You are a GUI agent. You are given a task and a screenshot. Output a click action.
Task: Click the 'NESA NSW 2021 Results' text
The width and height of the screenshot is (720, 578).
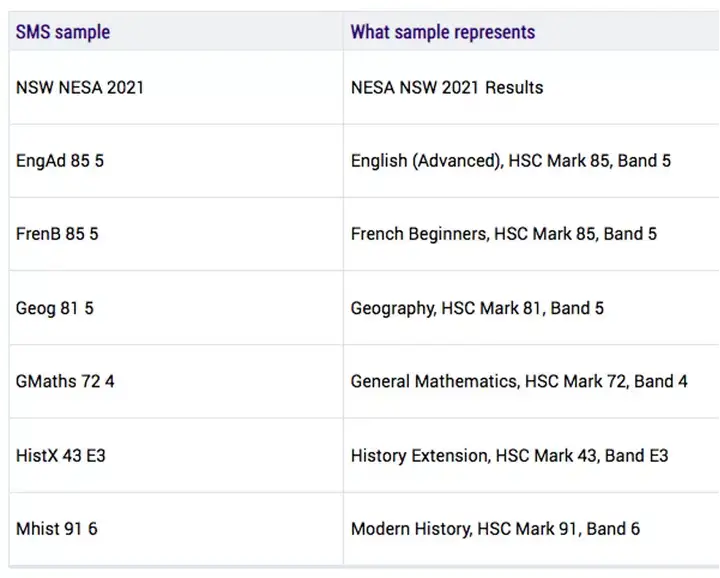(x=447, y=87)
